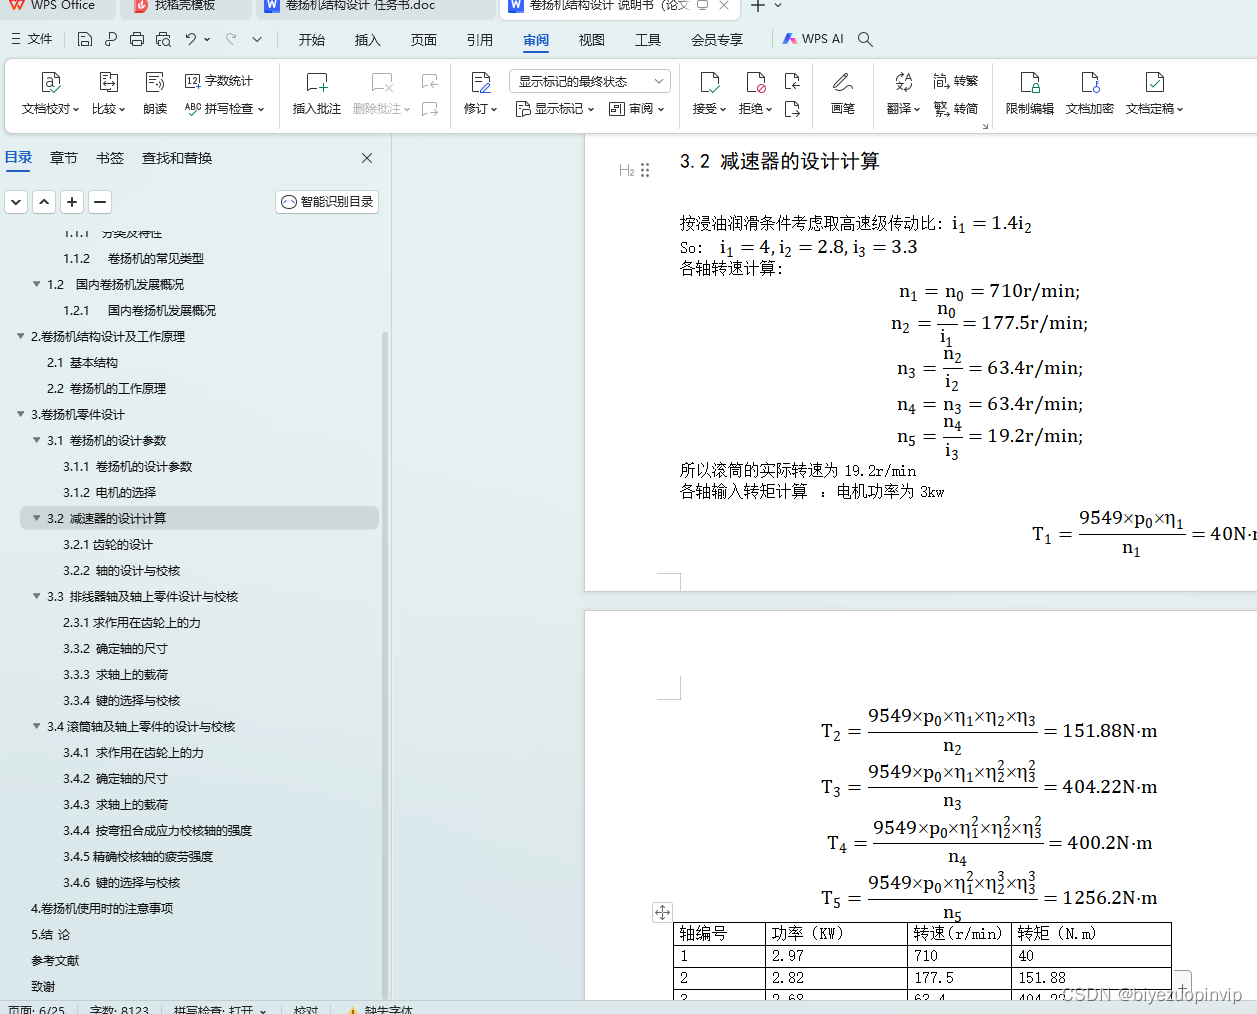Click the outline promote plus button
The height and width of the screenshot is (1014, 1257).
(x=72, y=202)
